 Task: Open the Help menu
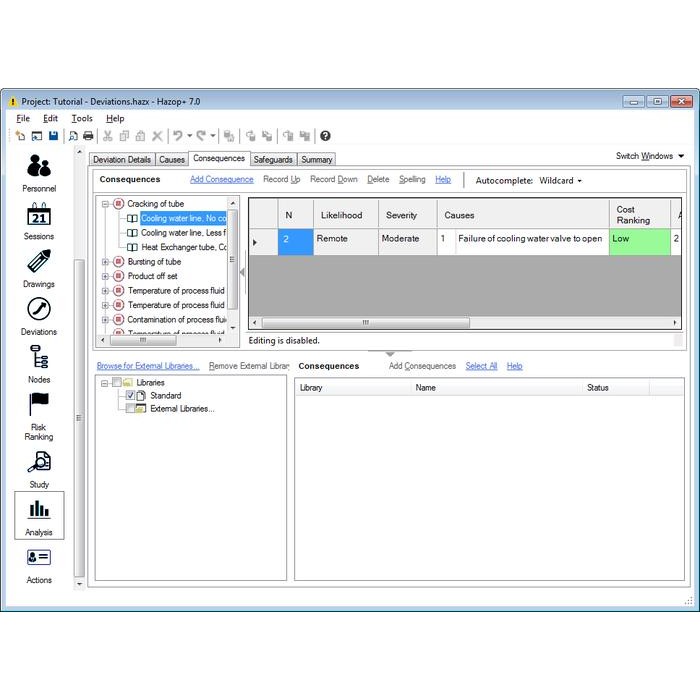115,118
